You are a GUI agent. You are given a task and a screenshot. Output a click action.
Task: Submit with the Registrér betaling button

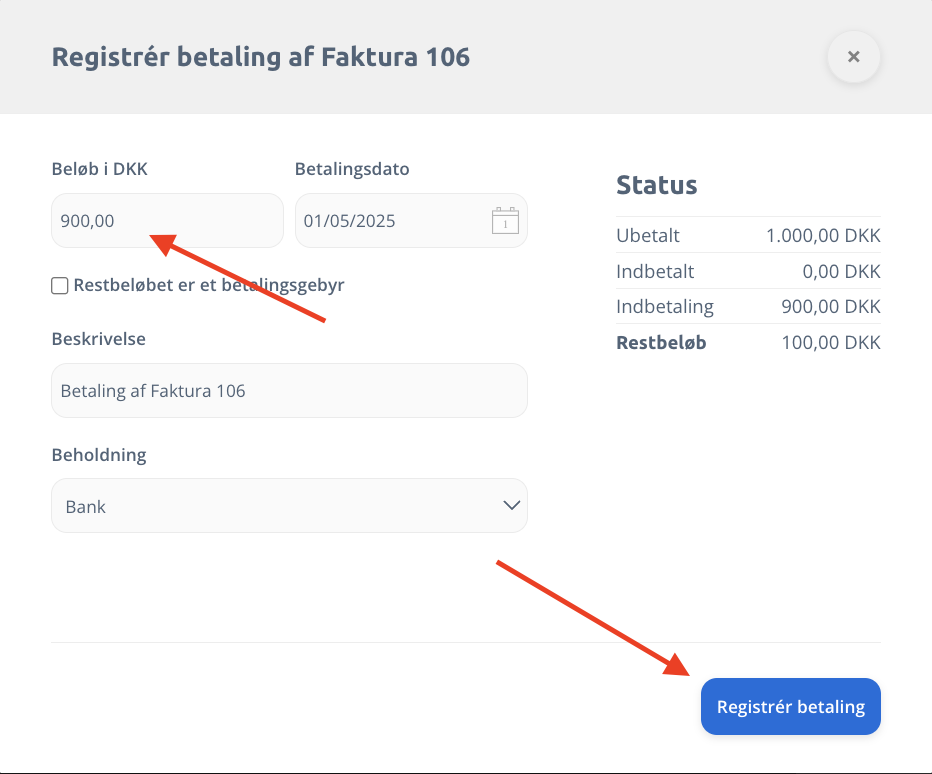pos(791,706)
